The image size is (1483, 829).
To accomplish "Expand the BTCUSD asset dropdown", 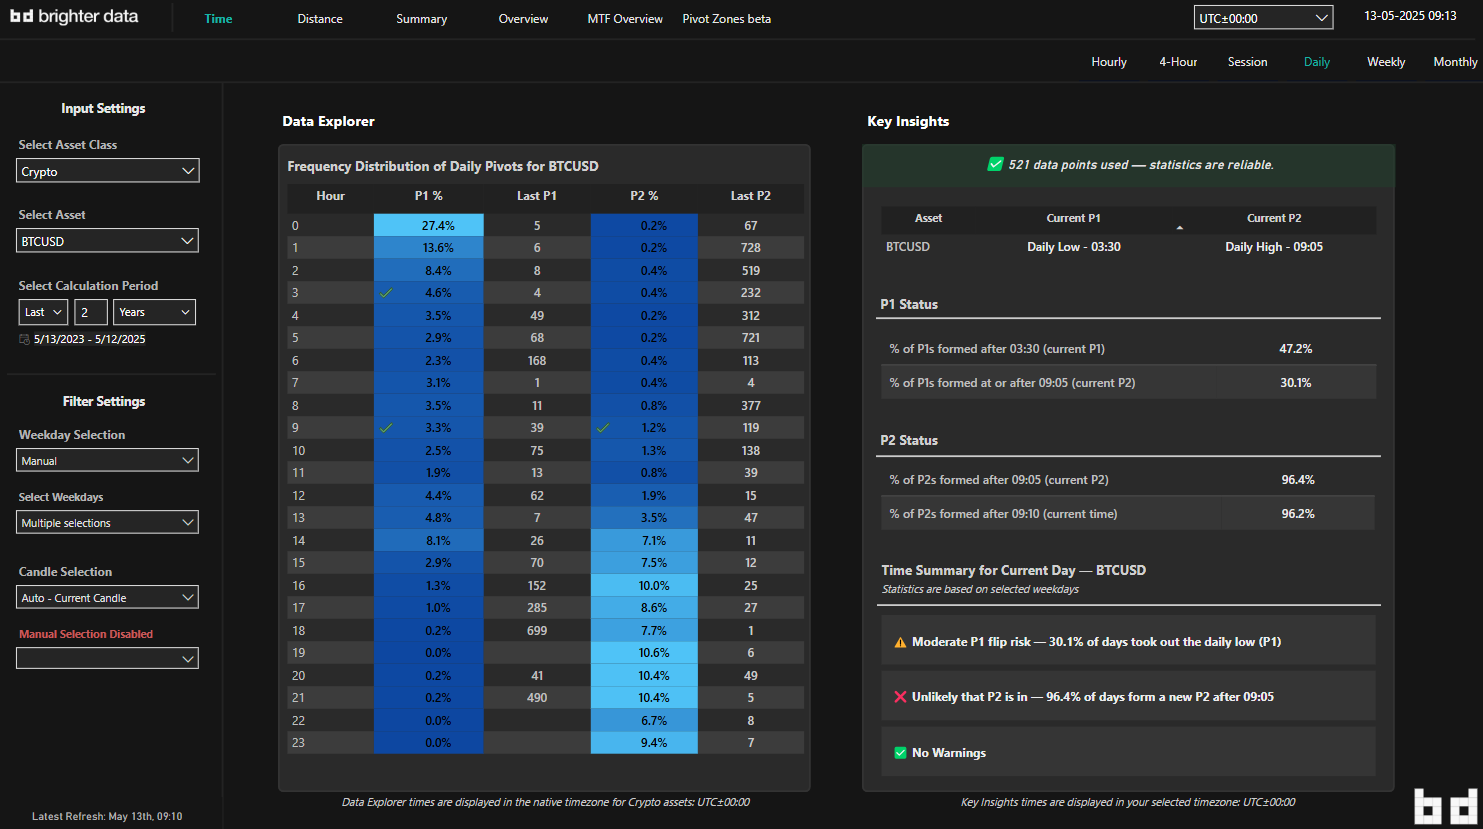I will pos(108,241).
